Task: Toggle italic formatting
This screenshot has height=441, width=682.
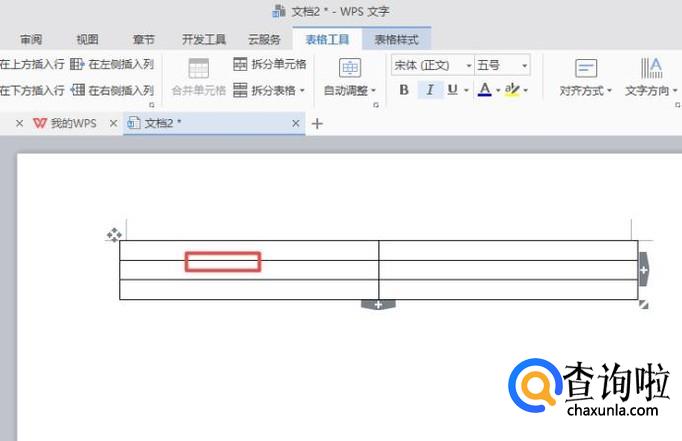Action: (430, 90)
